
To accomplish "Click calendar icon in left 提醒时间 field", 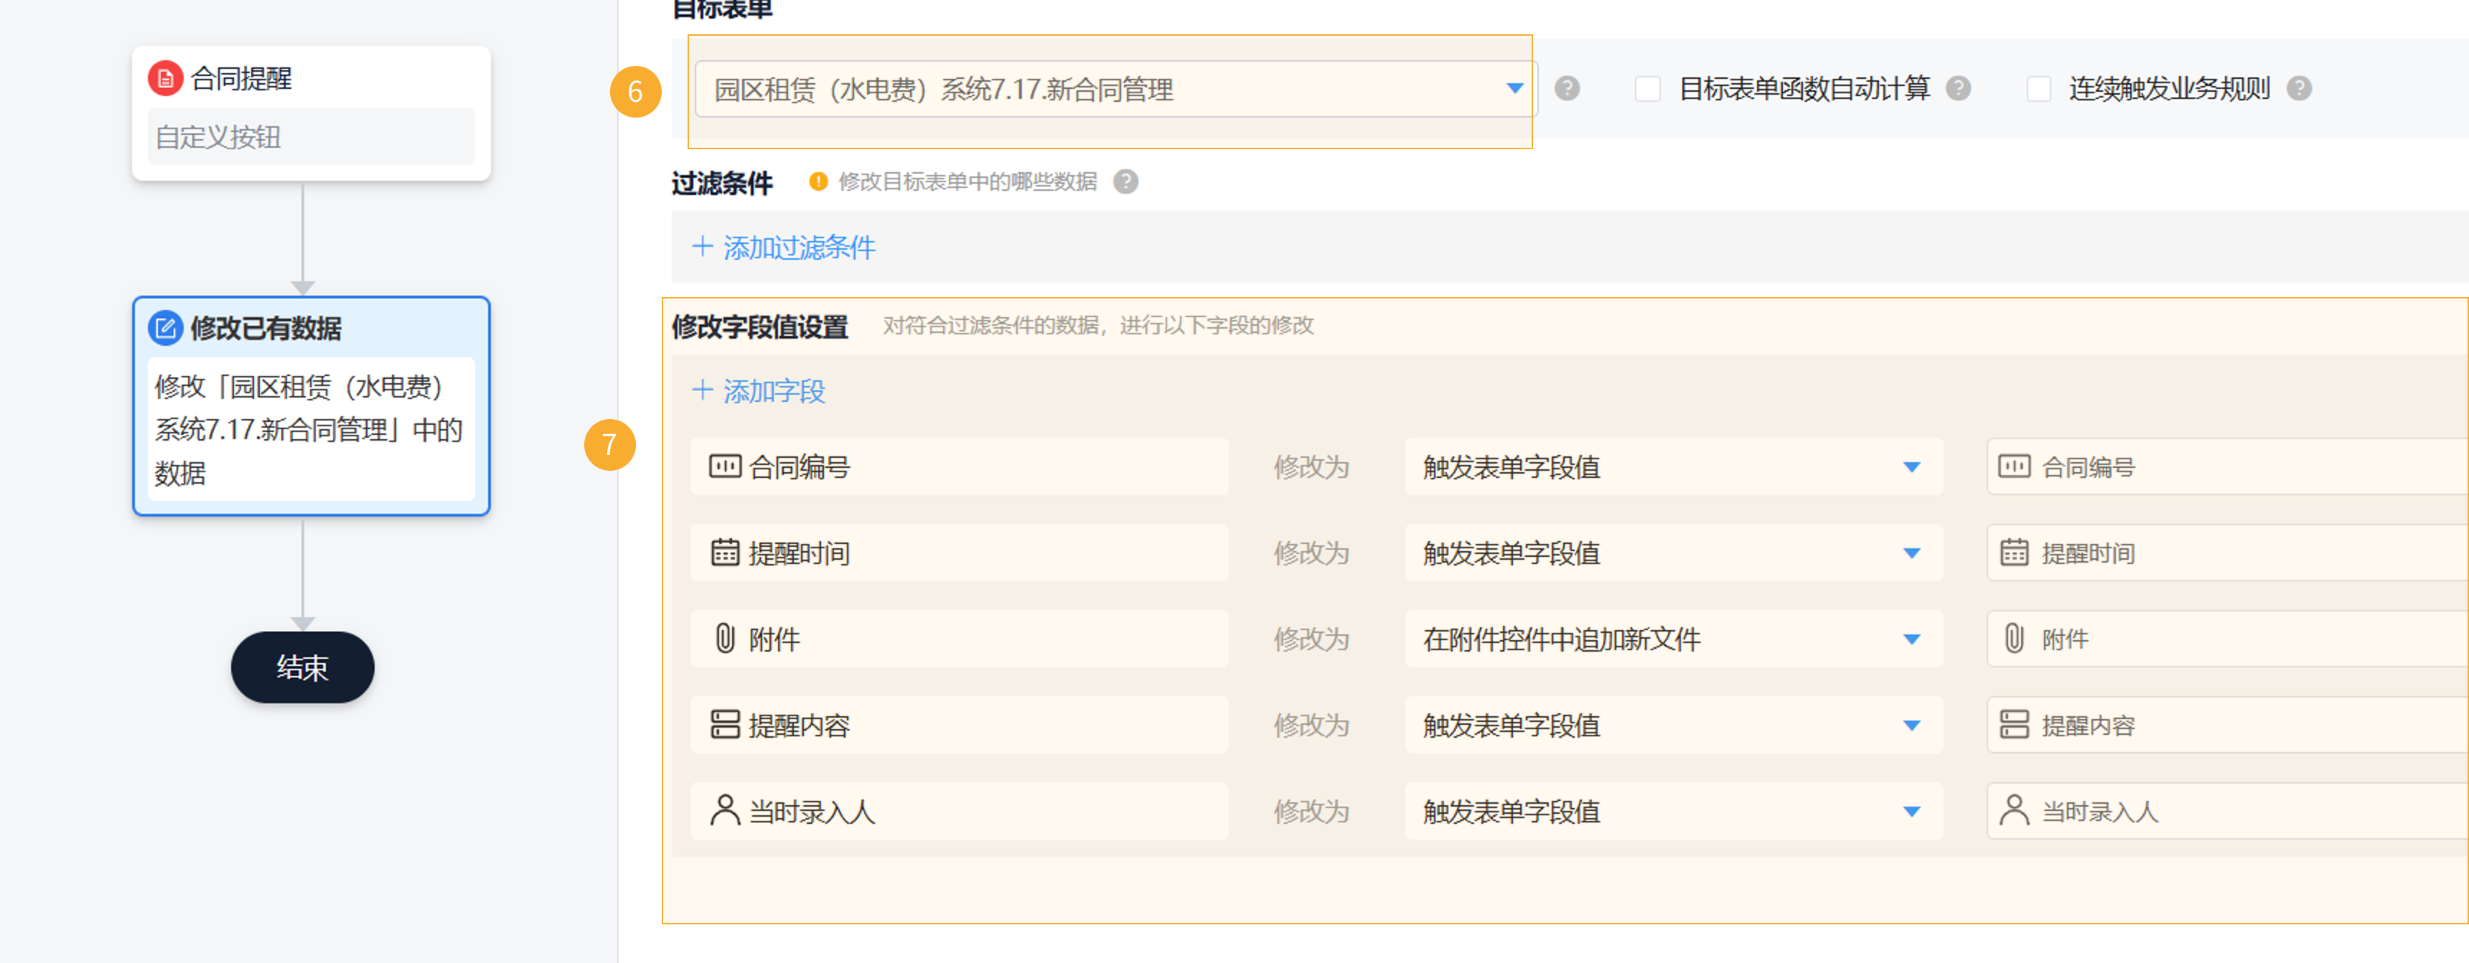I will click(x=725, y=553).
